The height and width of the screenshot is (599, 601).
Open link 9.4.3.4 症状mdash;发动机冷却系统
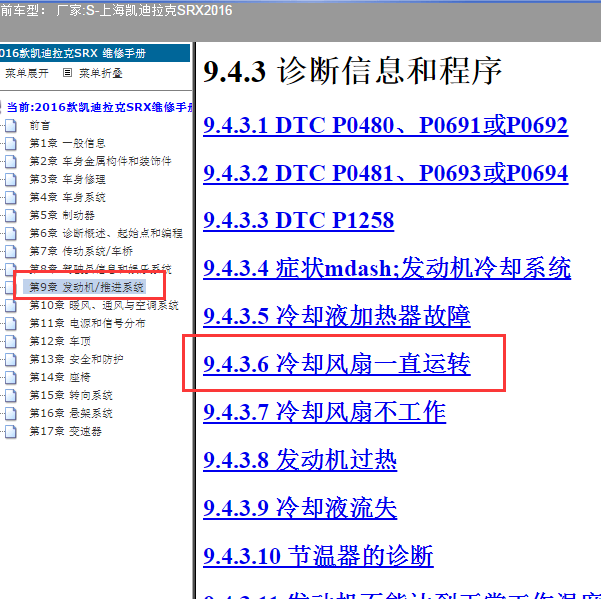tap(387, 268)
